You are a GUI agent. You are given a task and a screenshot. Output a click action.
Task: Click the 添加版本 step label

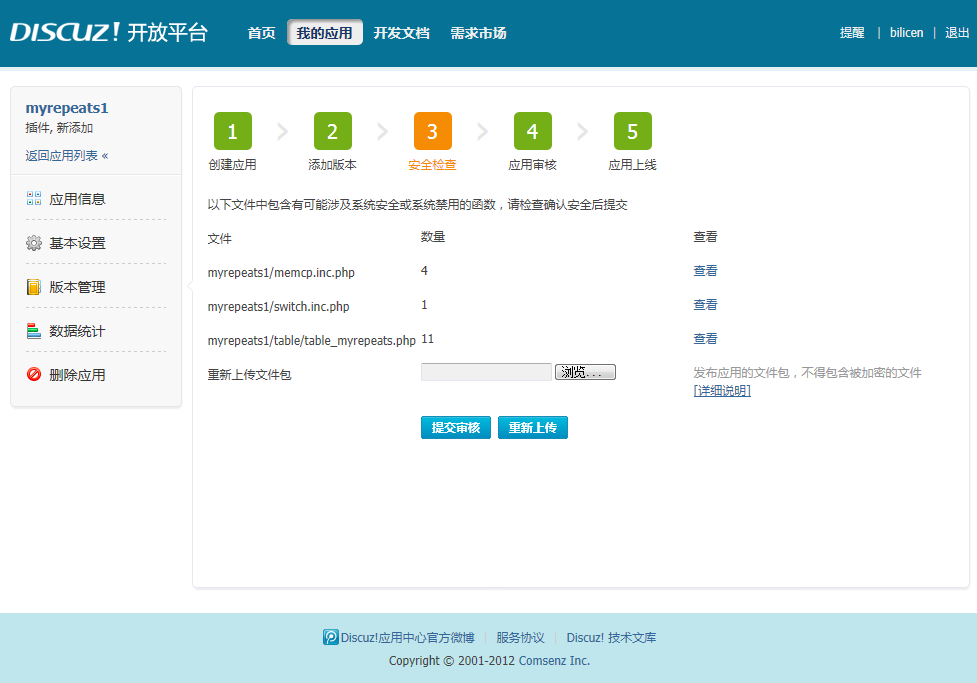point(333,165)
